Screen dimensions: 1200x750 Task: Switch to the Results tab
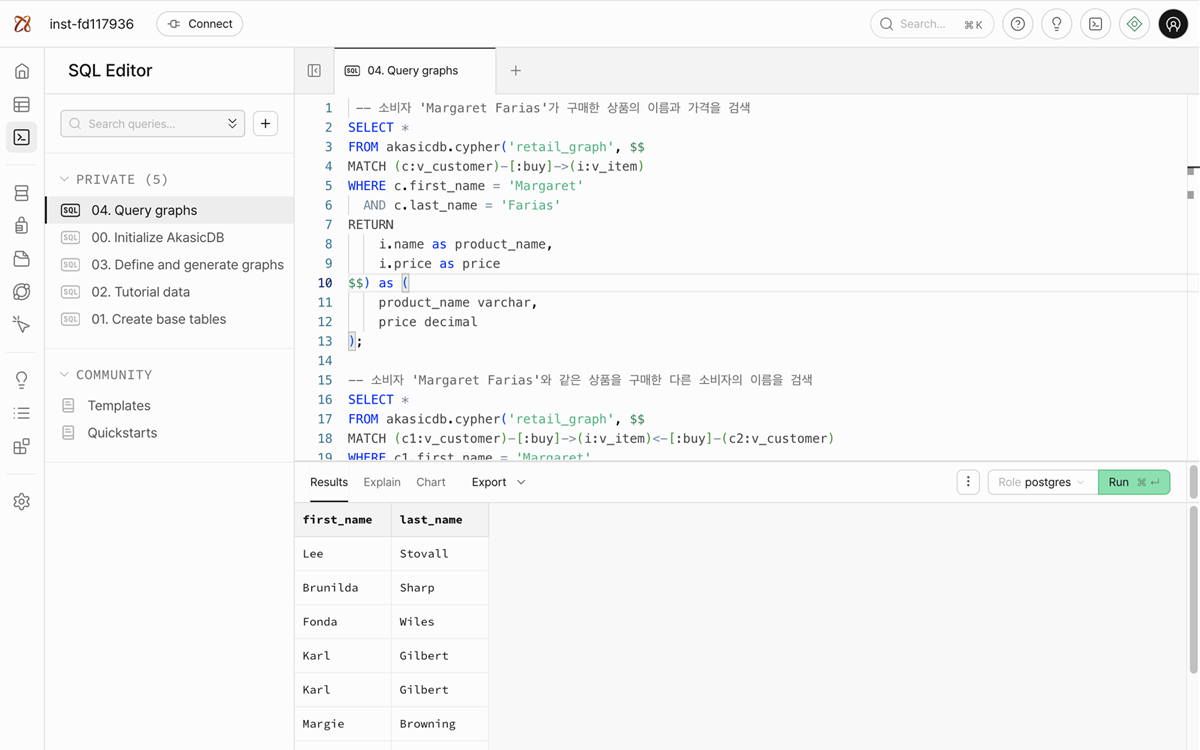[x=329, y=482]
